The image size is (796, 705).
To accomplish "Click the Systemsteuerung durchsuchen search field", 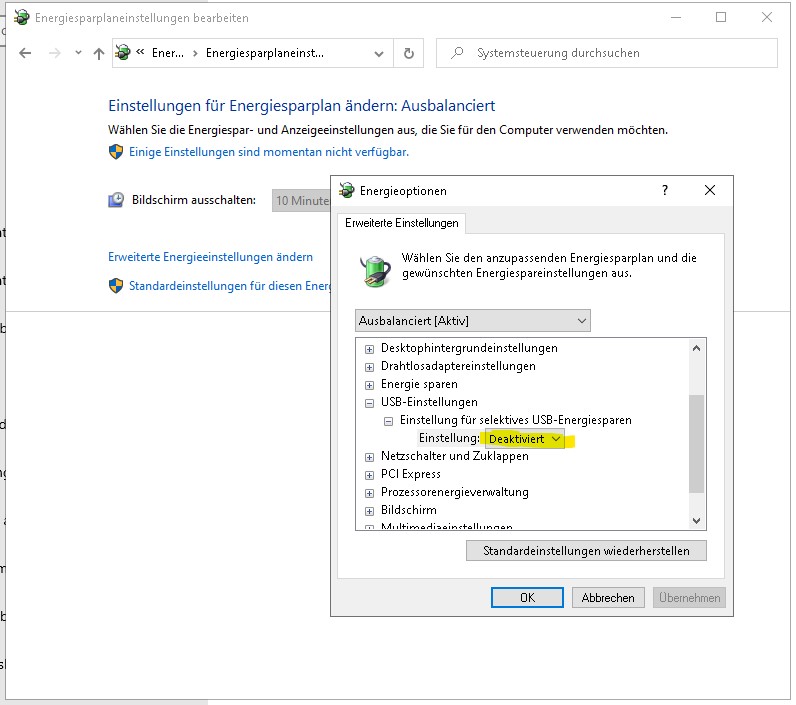I will click(x=610, y=53).
